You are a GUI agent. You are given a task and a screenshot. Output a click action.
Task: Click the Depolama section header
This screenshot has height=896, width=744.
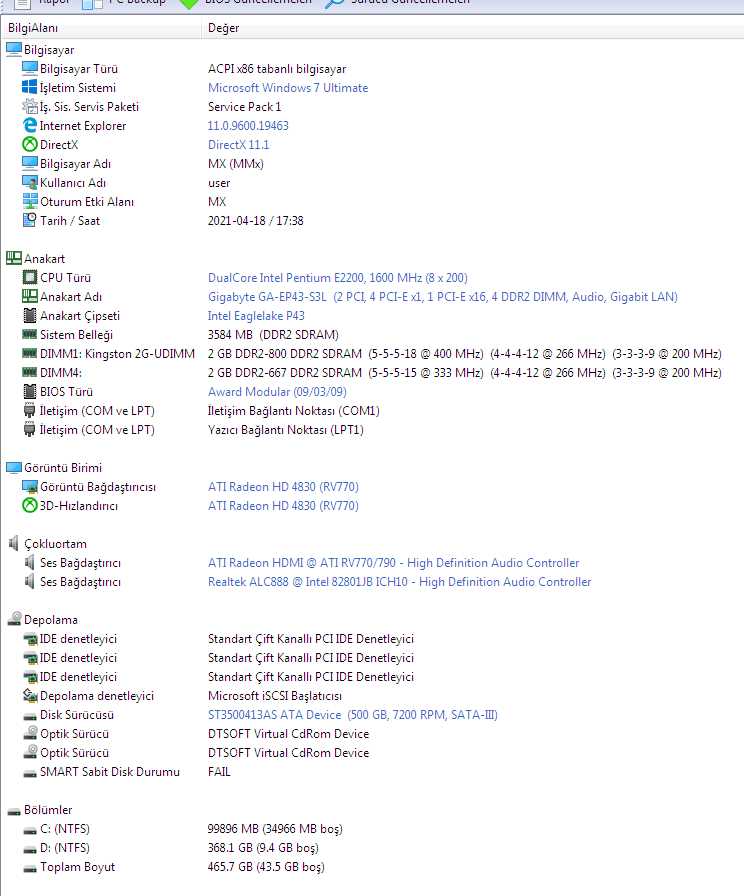pyautogui.click(x=50, y=620)
